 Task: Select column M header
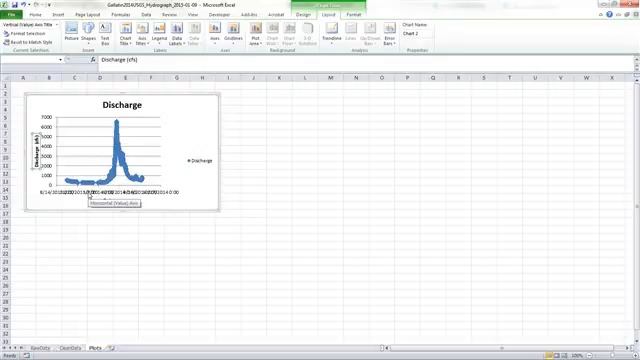point(331,78)
